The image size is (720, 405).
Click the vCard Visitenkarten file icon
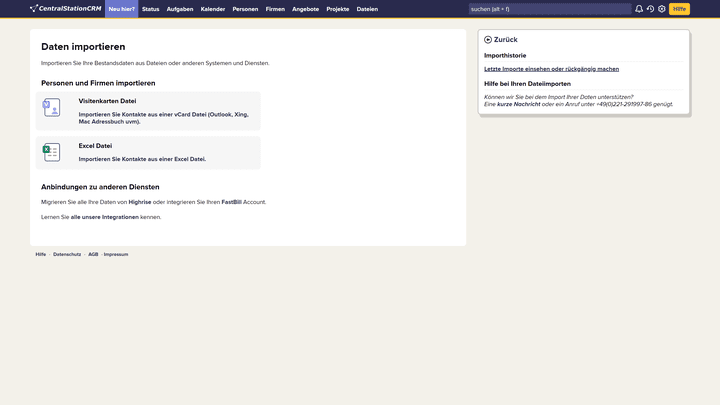51,108
